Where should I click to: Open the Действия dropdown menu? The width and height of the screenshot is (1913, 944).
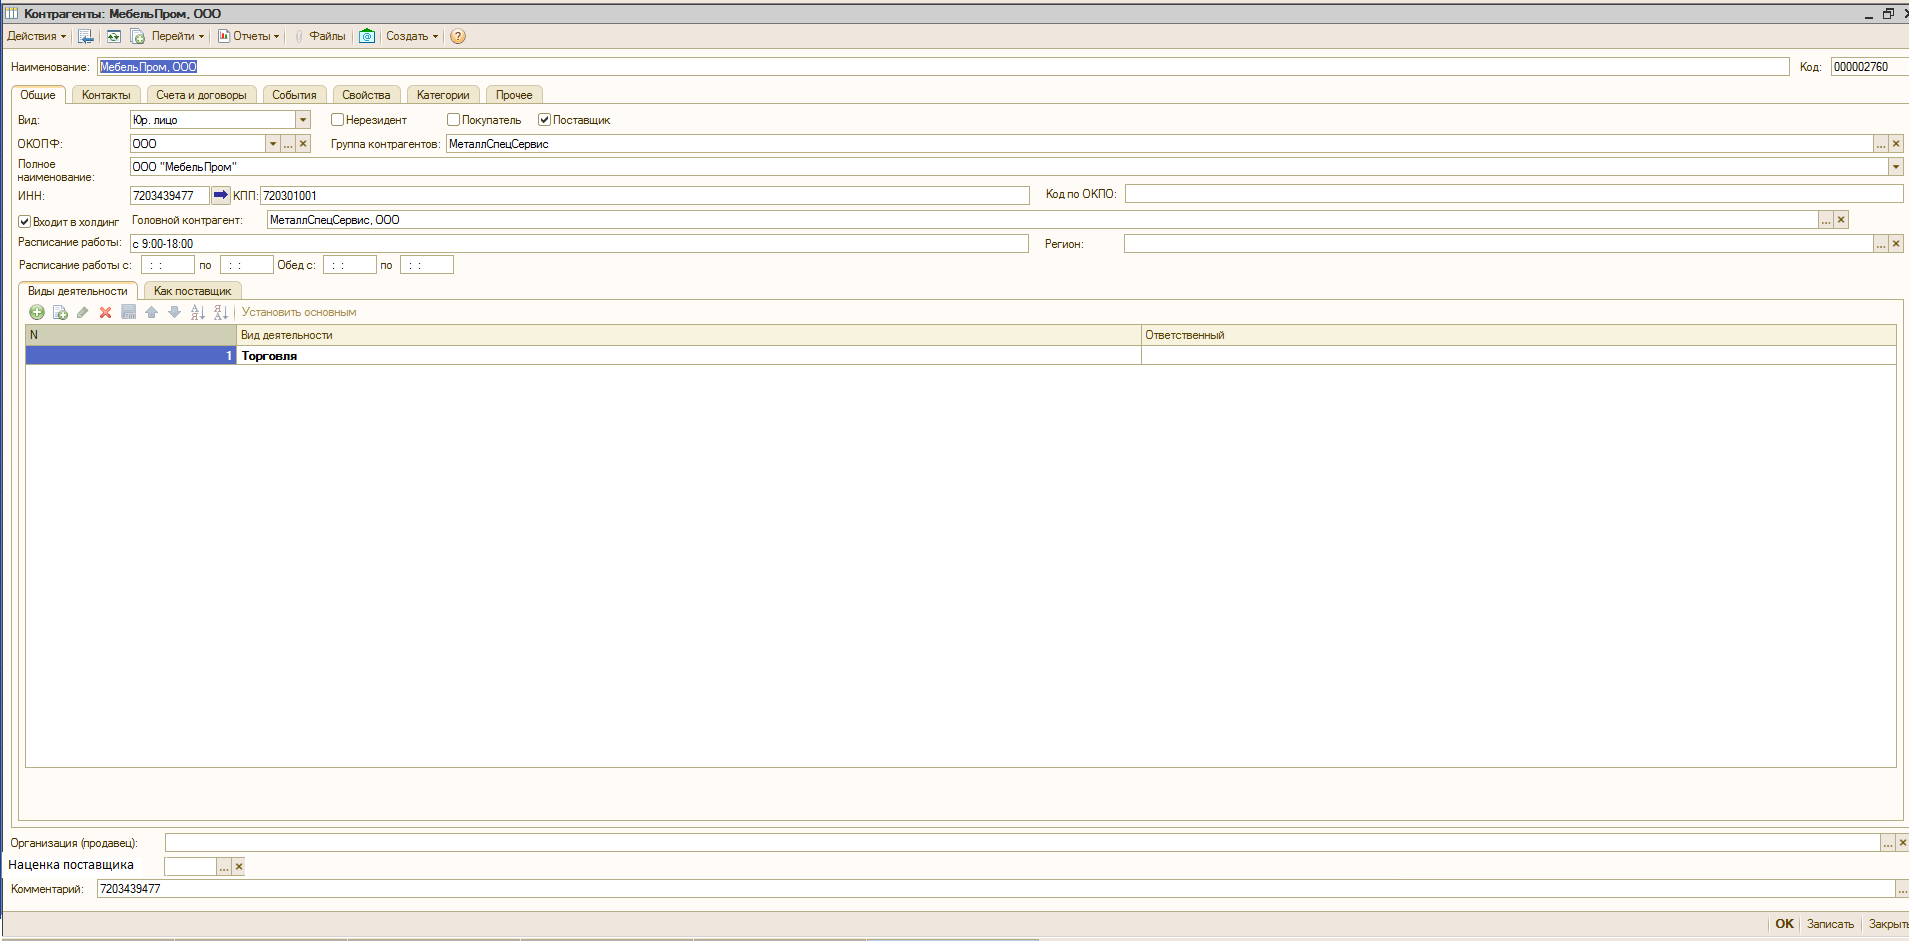click(36, 37)
